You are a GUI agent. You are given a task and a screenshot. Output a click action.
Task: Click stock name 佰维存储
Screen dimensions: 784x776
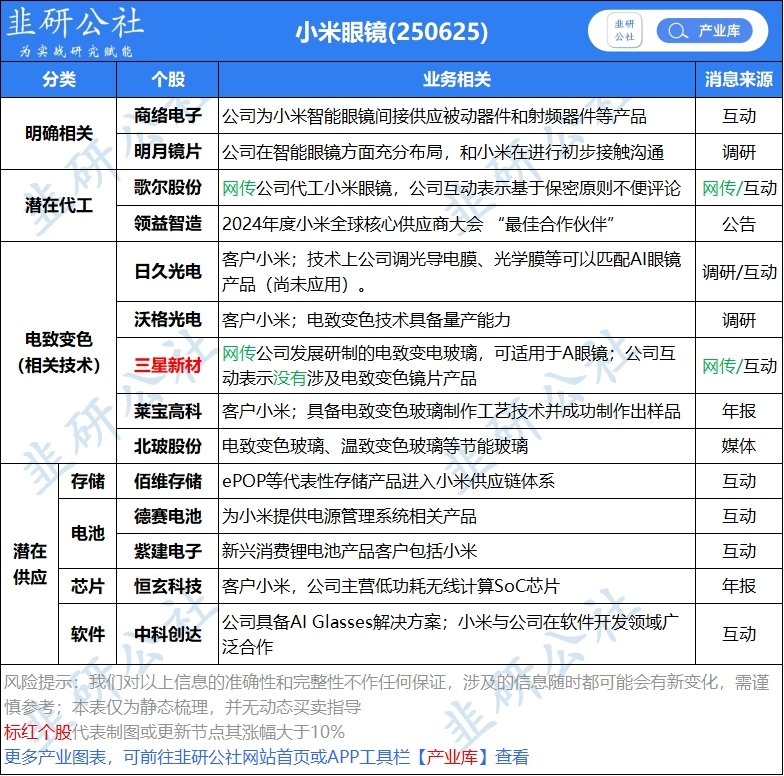pyautogui.click(x=168, y=482)
